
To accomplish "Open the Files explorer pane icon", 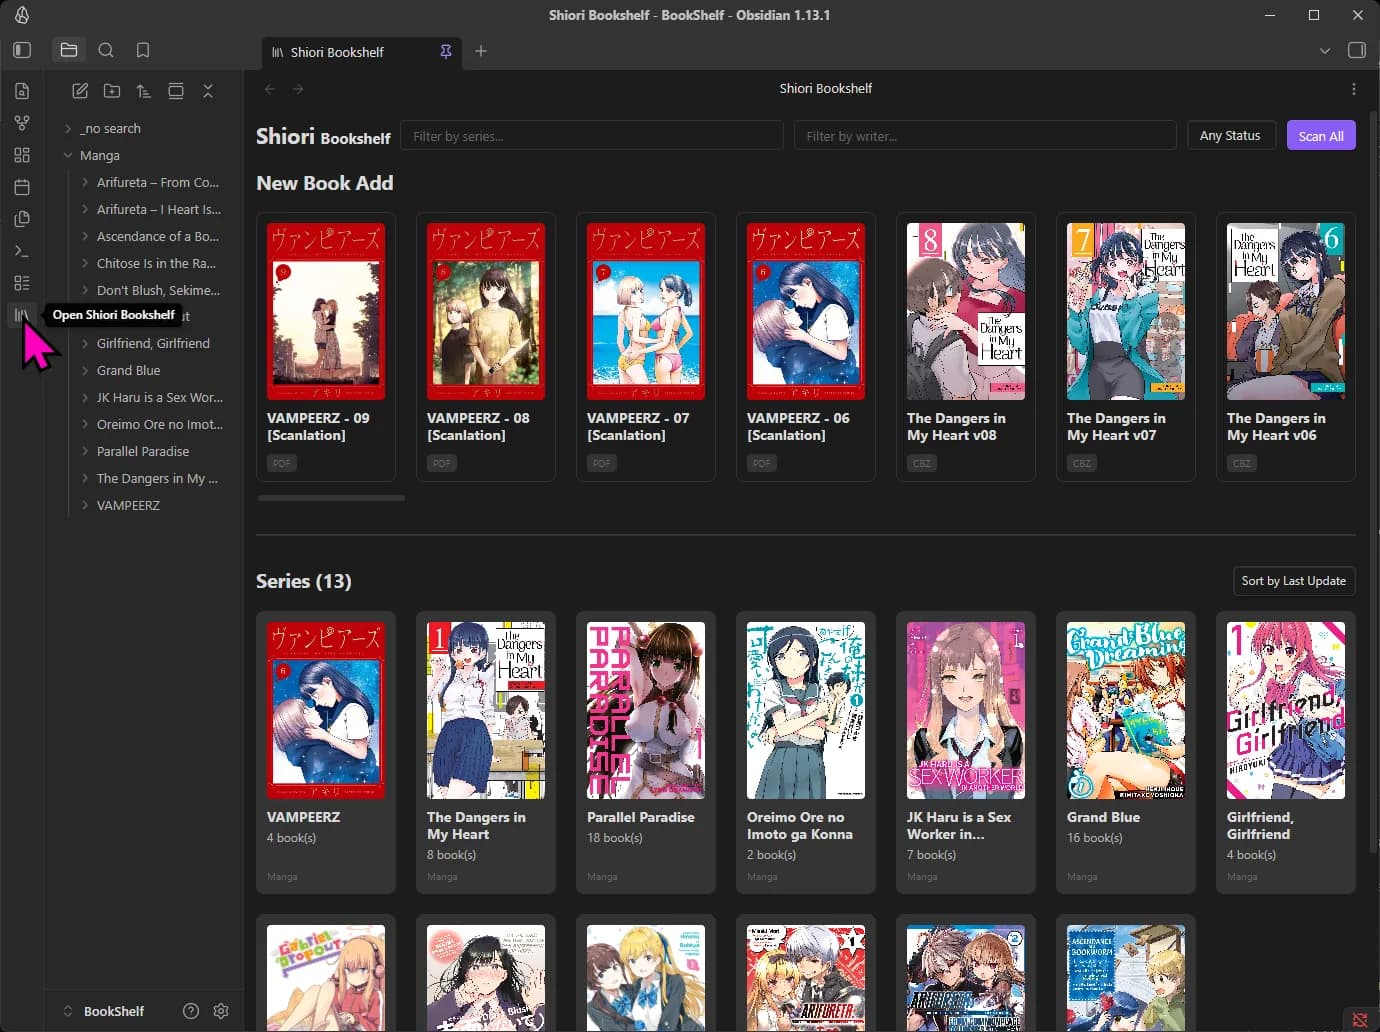I will (x=69, y=50).
